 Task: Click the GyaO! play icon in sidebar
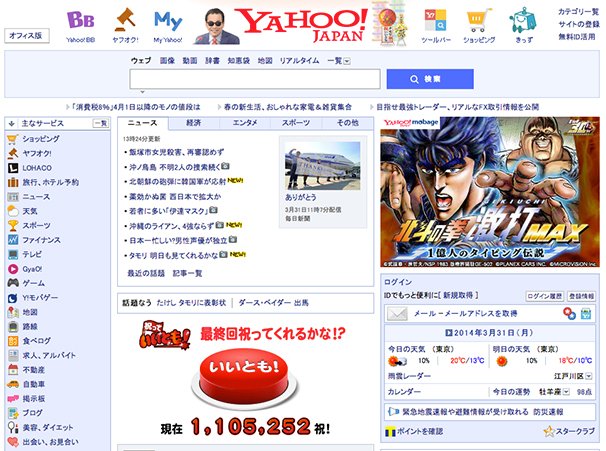click(13, 269)
